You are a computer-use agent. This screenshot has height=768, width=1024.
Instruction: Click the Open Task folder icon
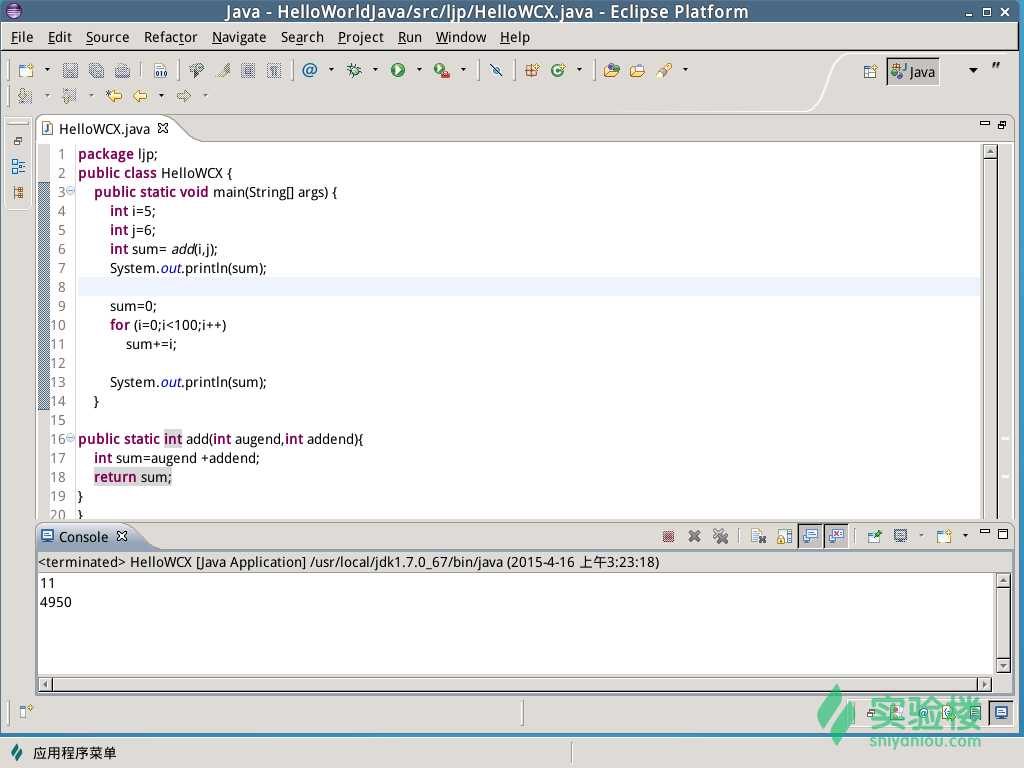(612, 70)
